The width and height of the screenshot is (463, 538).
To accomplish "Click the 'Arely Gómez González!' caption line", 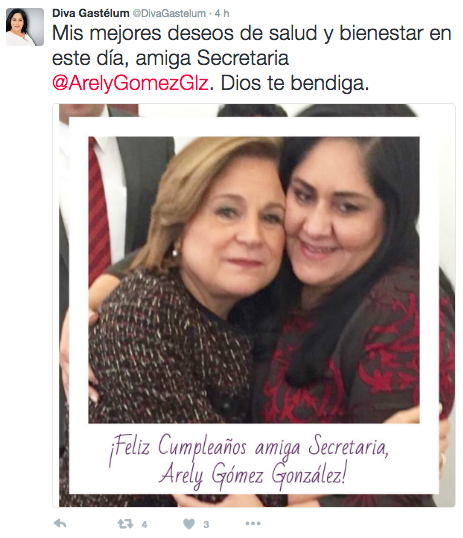I will pos(253,475).
